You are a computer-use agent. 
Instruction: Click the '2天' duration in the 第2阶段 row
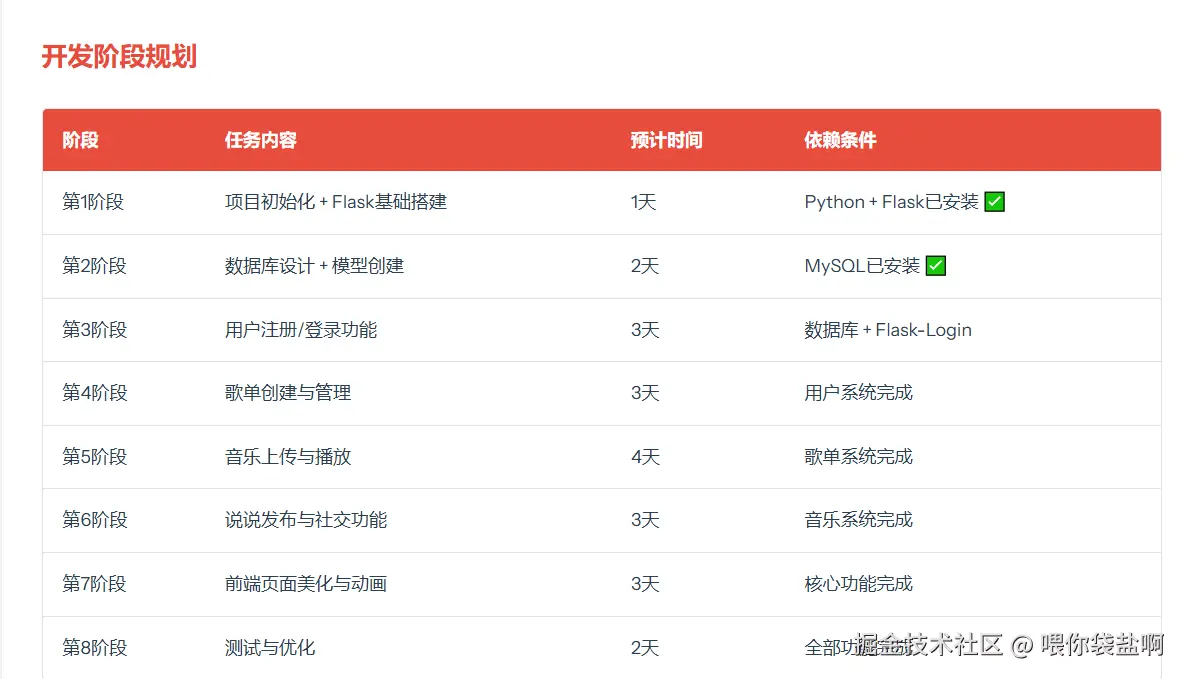click(645, 266)
